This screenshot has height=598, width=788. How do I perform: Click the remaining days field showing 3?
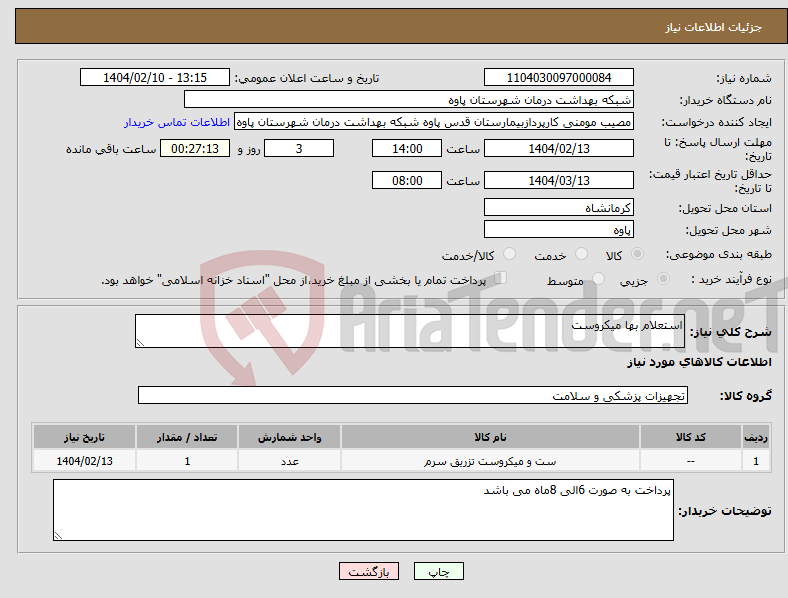click(299, 149)
